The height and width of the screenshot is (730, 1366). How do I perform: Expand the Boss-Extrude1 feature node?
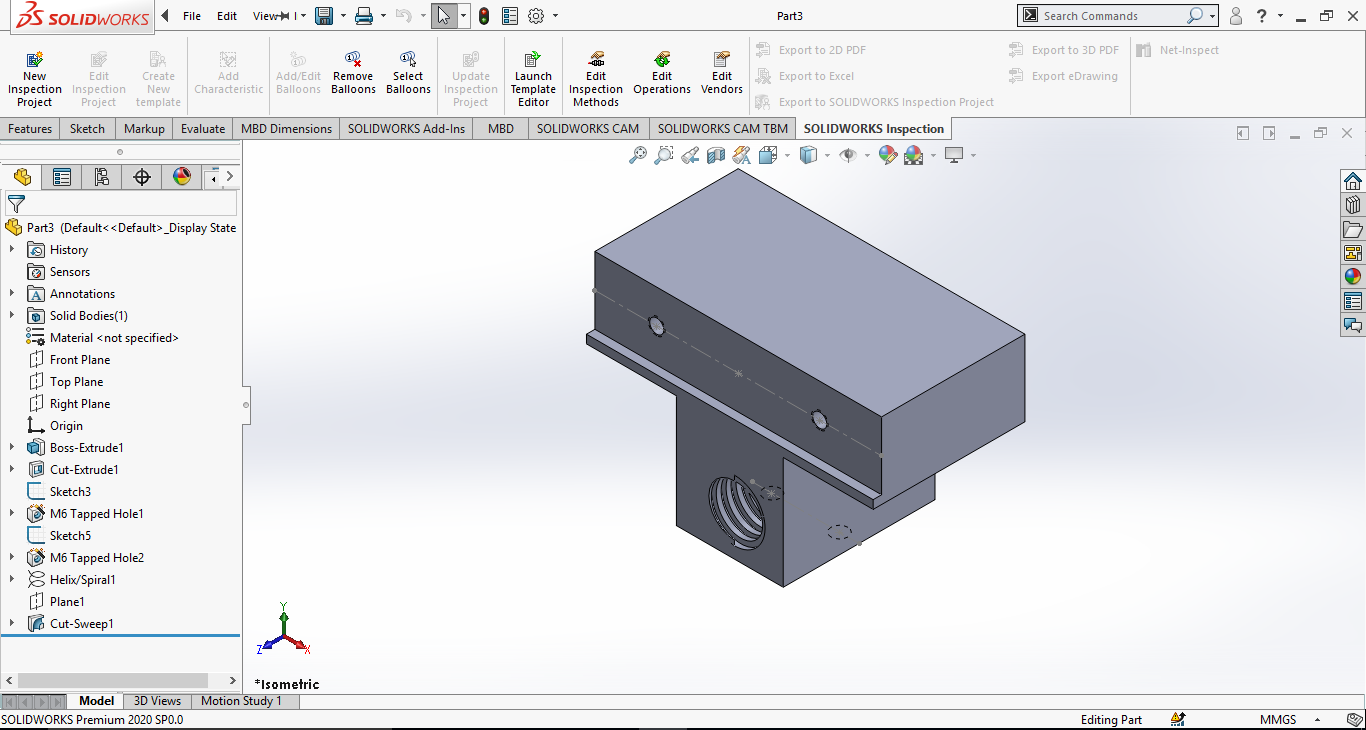click(x=12, y=448)
